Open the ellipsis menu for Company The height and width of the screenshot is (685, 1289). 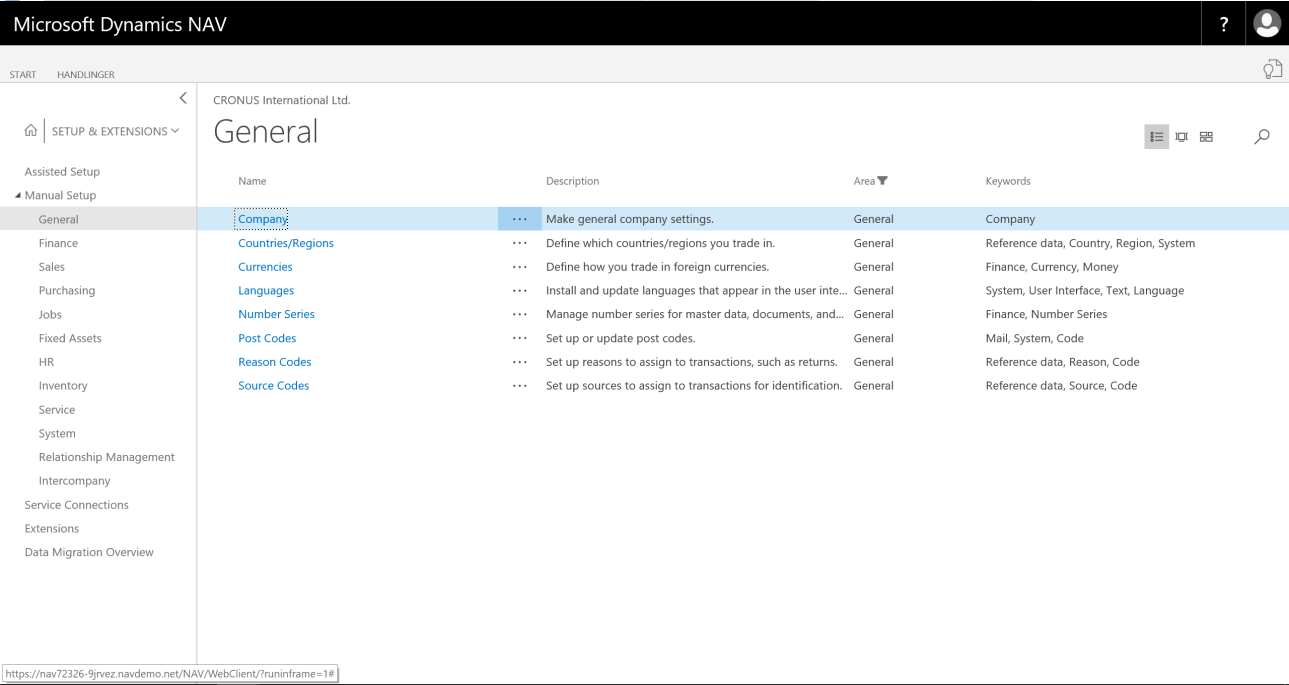tap(519, 219)
